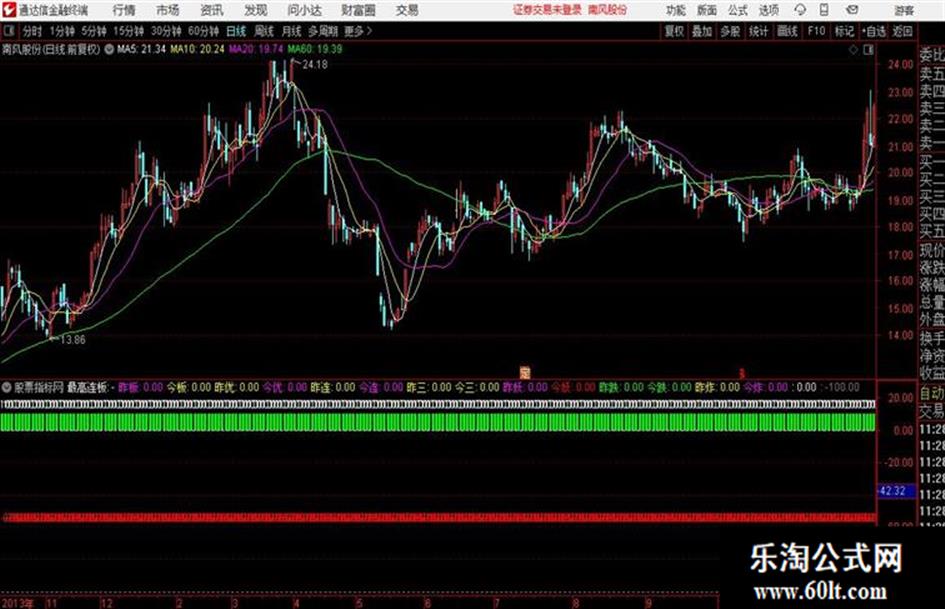Image resolution: width=945 pixels, height=609 pixels.
Task: Click the 复权 toolbar button
Action: click(x=673, y=31)
